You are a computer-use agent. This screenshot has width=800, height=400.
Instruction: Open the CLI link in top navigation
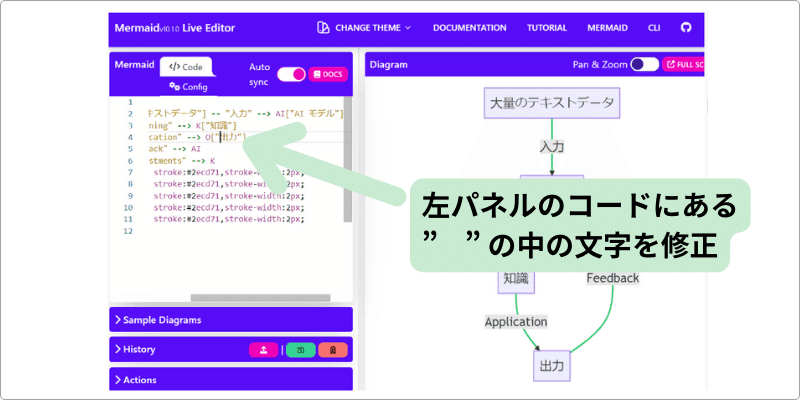click(654, 28)
